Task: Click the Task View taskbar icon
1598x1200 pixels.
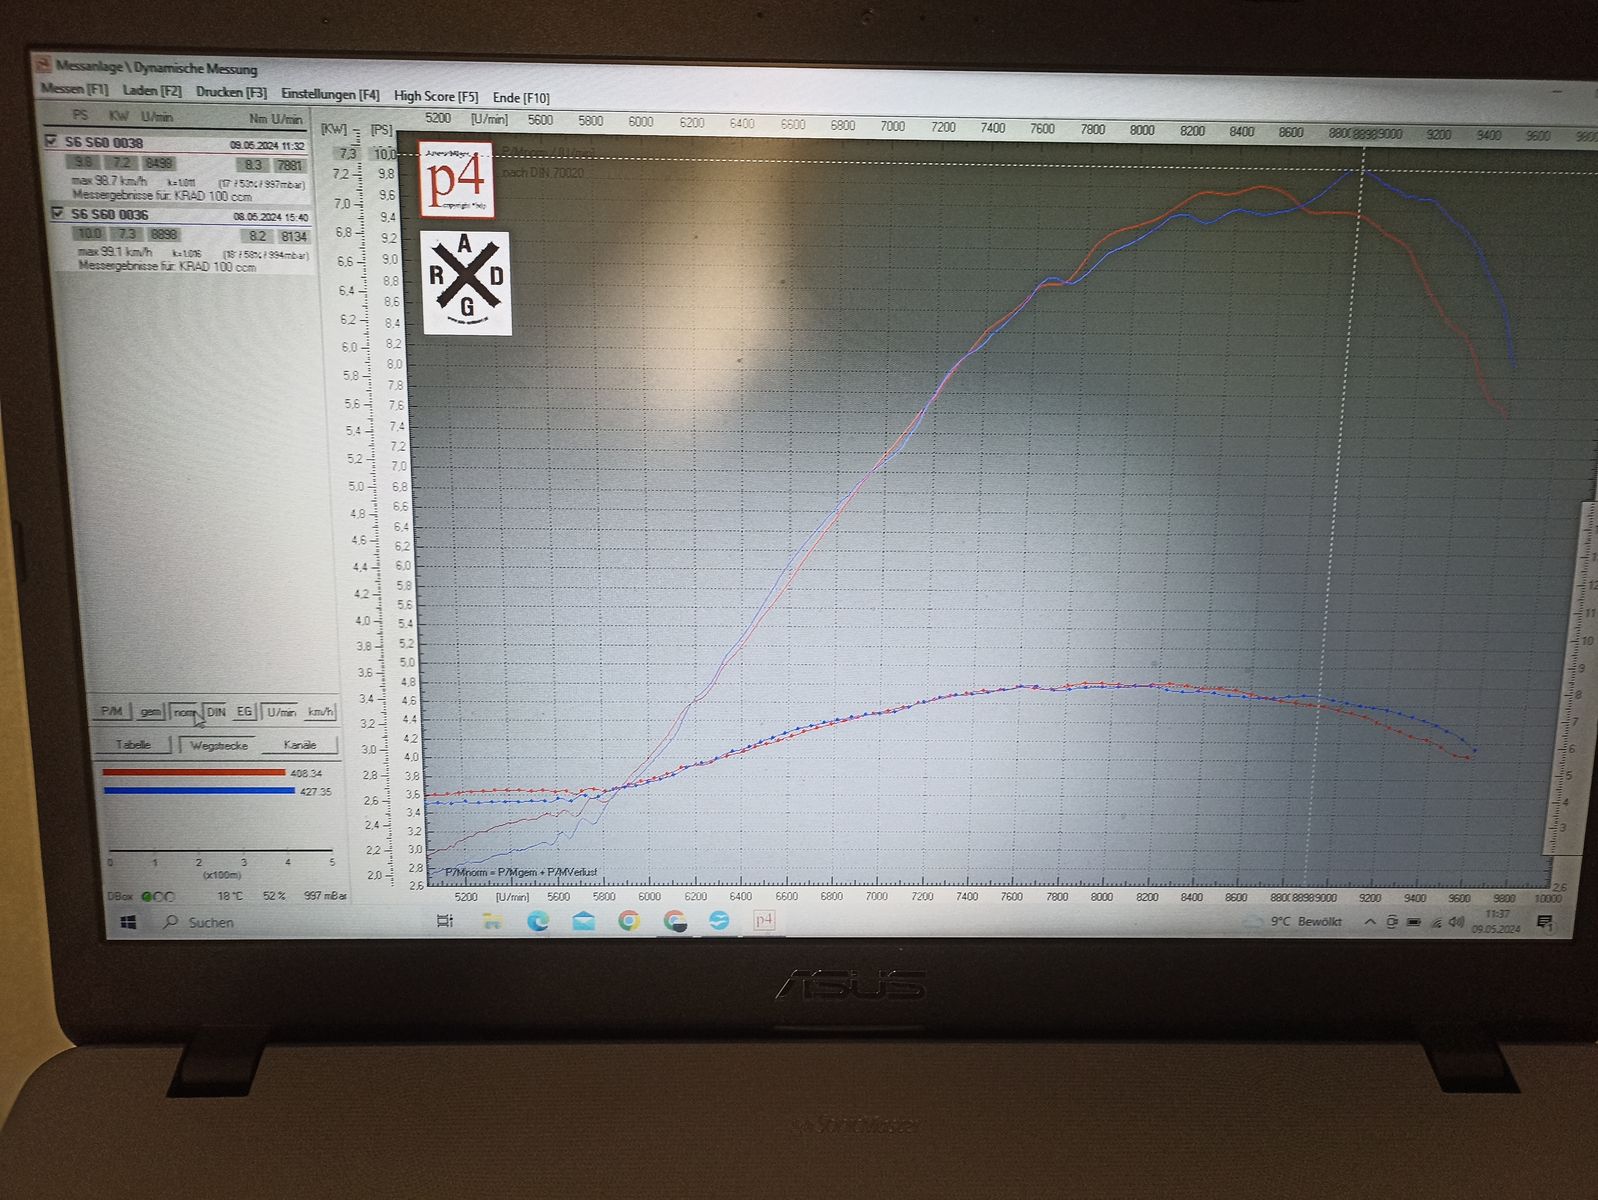Action: click(x=445, y=921)
